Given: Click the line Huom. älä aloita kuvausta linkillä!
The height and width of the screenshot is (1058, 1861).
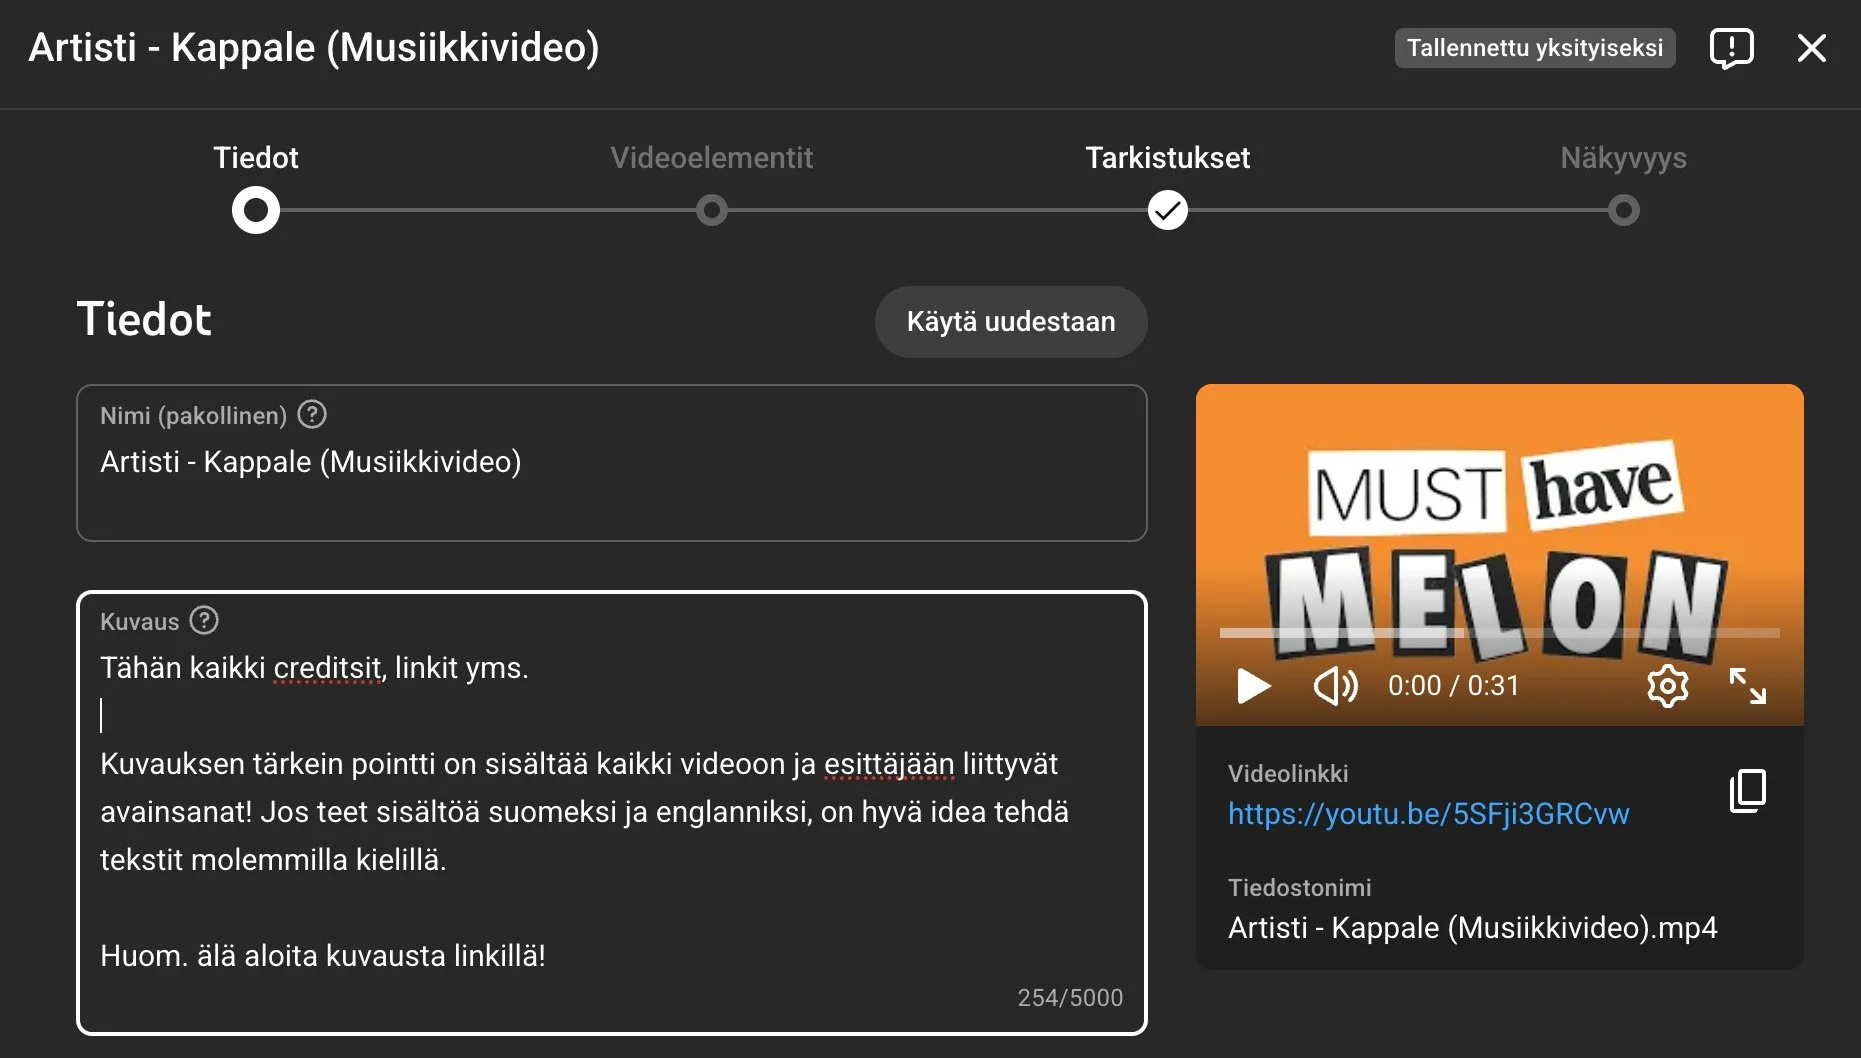Looking at the screenshot, I should (x=323, y=956).
